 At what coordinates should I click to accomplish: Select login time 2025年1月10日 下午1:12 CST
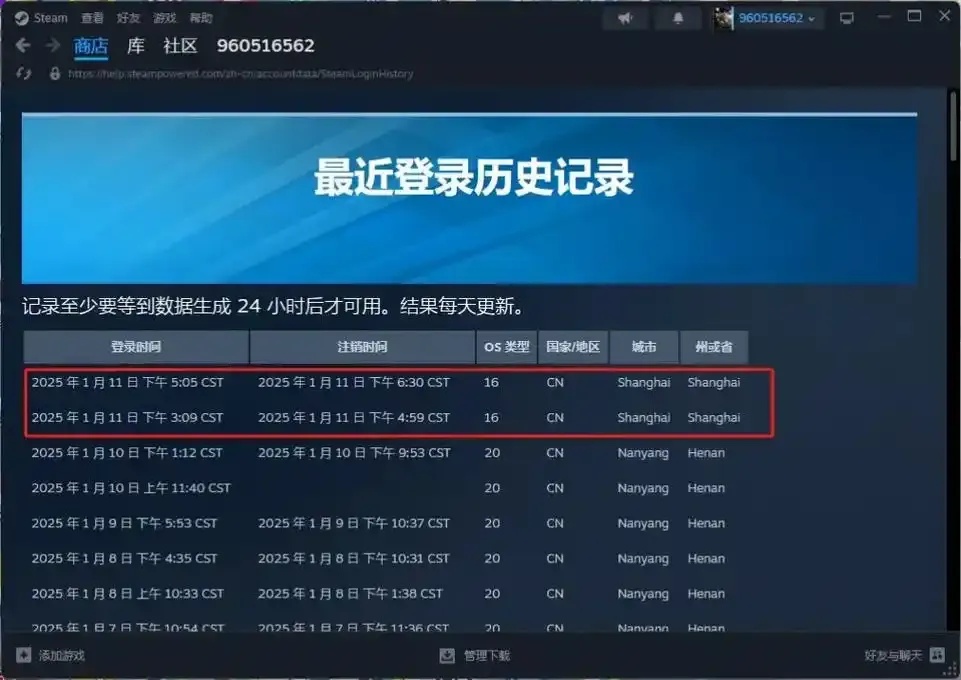click(127, 453)
